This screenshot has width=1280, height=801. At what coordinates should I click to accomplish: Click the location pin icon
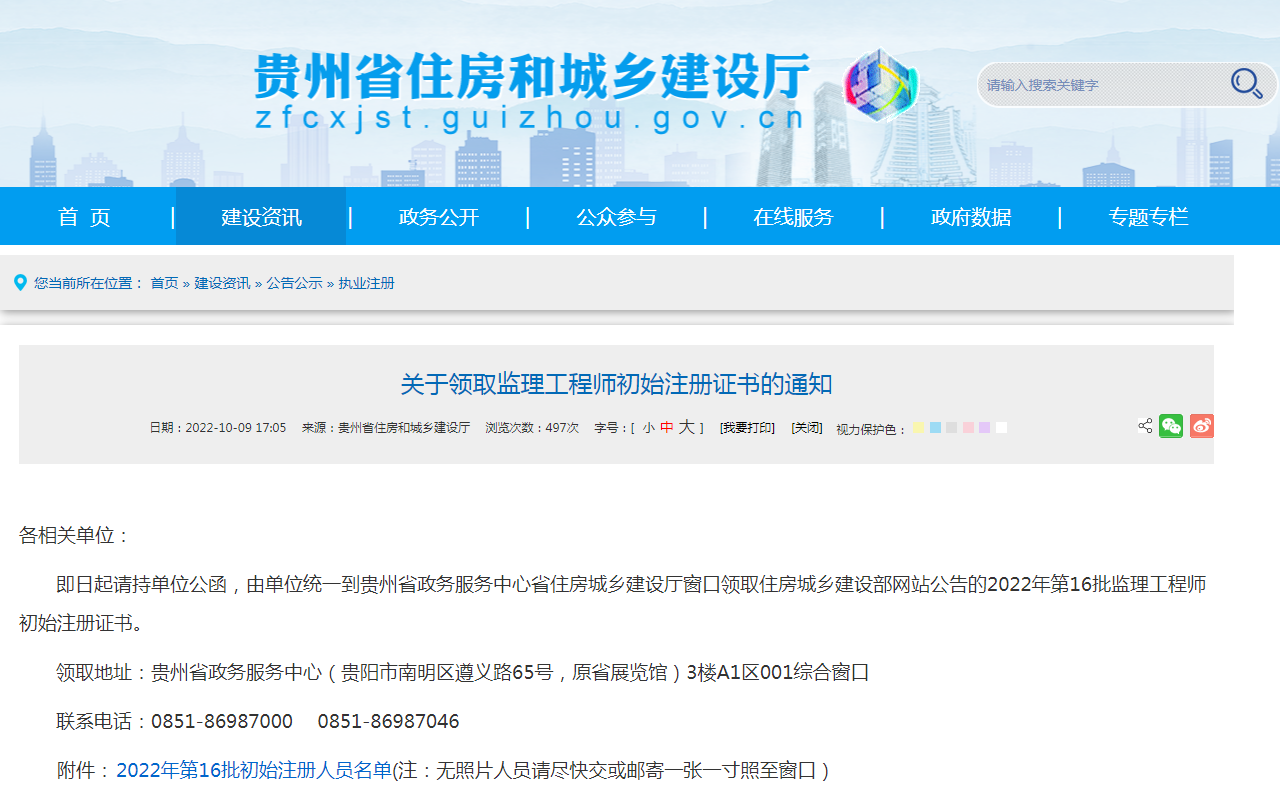(20, 283)
